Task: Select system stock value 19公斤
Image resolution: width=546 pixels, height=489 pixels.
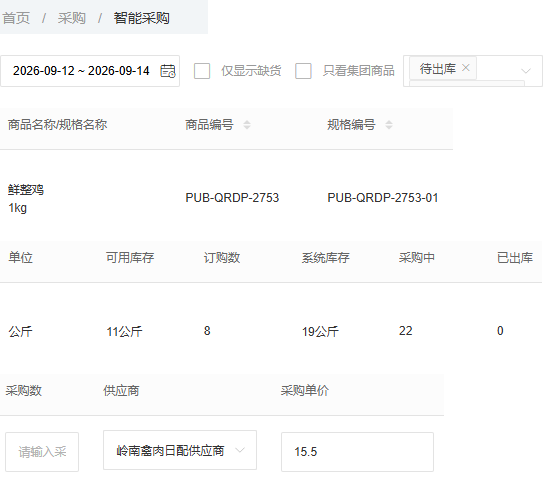Action: [x=320, y=331]
